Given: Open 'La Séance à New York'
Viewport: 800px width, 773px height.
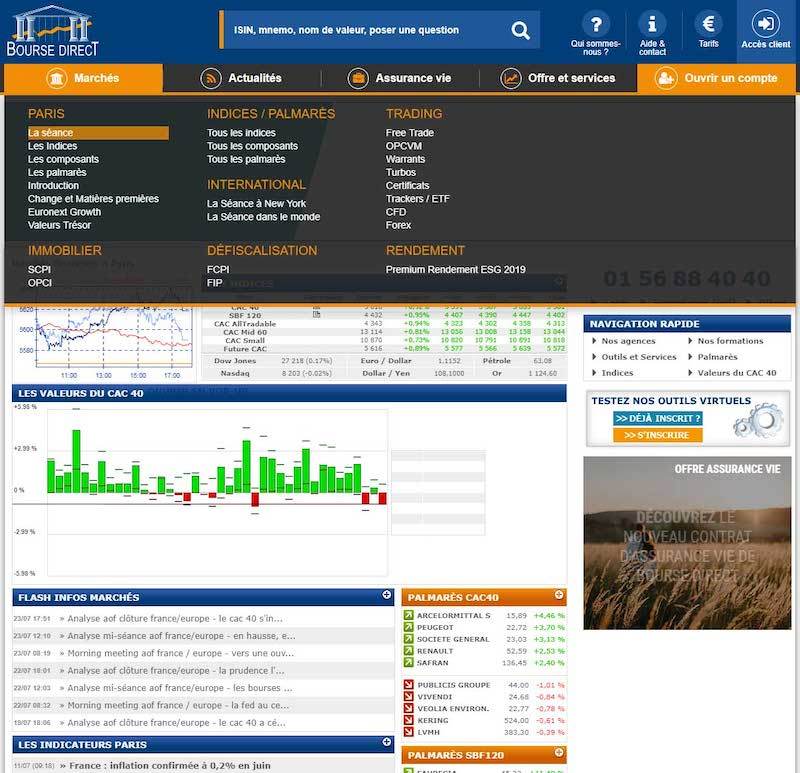Looking at the screenshot, I should 256,204.
